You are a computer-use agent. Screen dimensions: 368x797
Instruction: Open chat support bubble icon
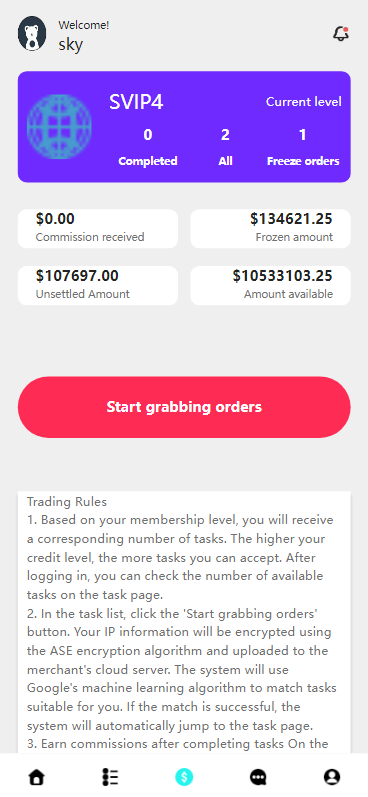(258, 777)
